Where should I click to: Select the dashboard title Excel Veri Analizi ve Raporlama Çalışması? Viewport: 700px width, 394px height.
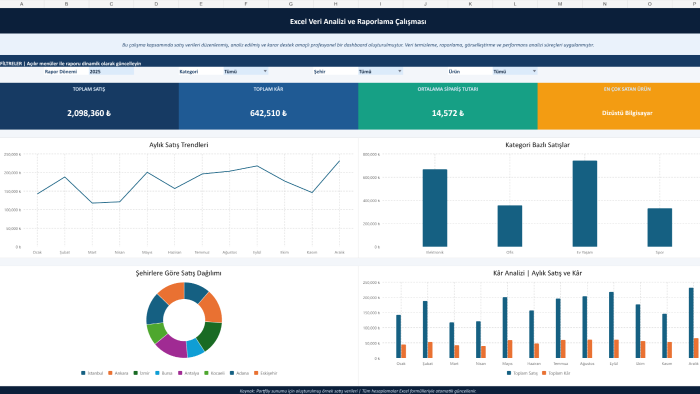coord(358,21)
